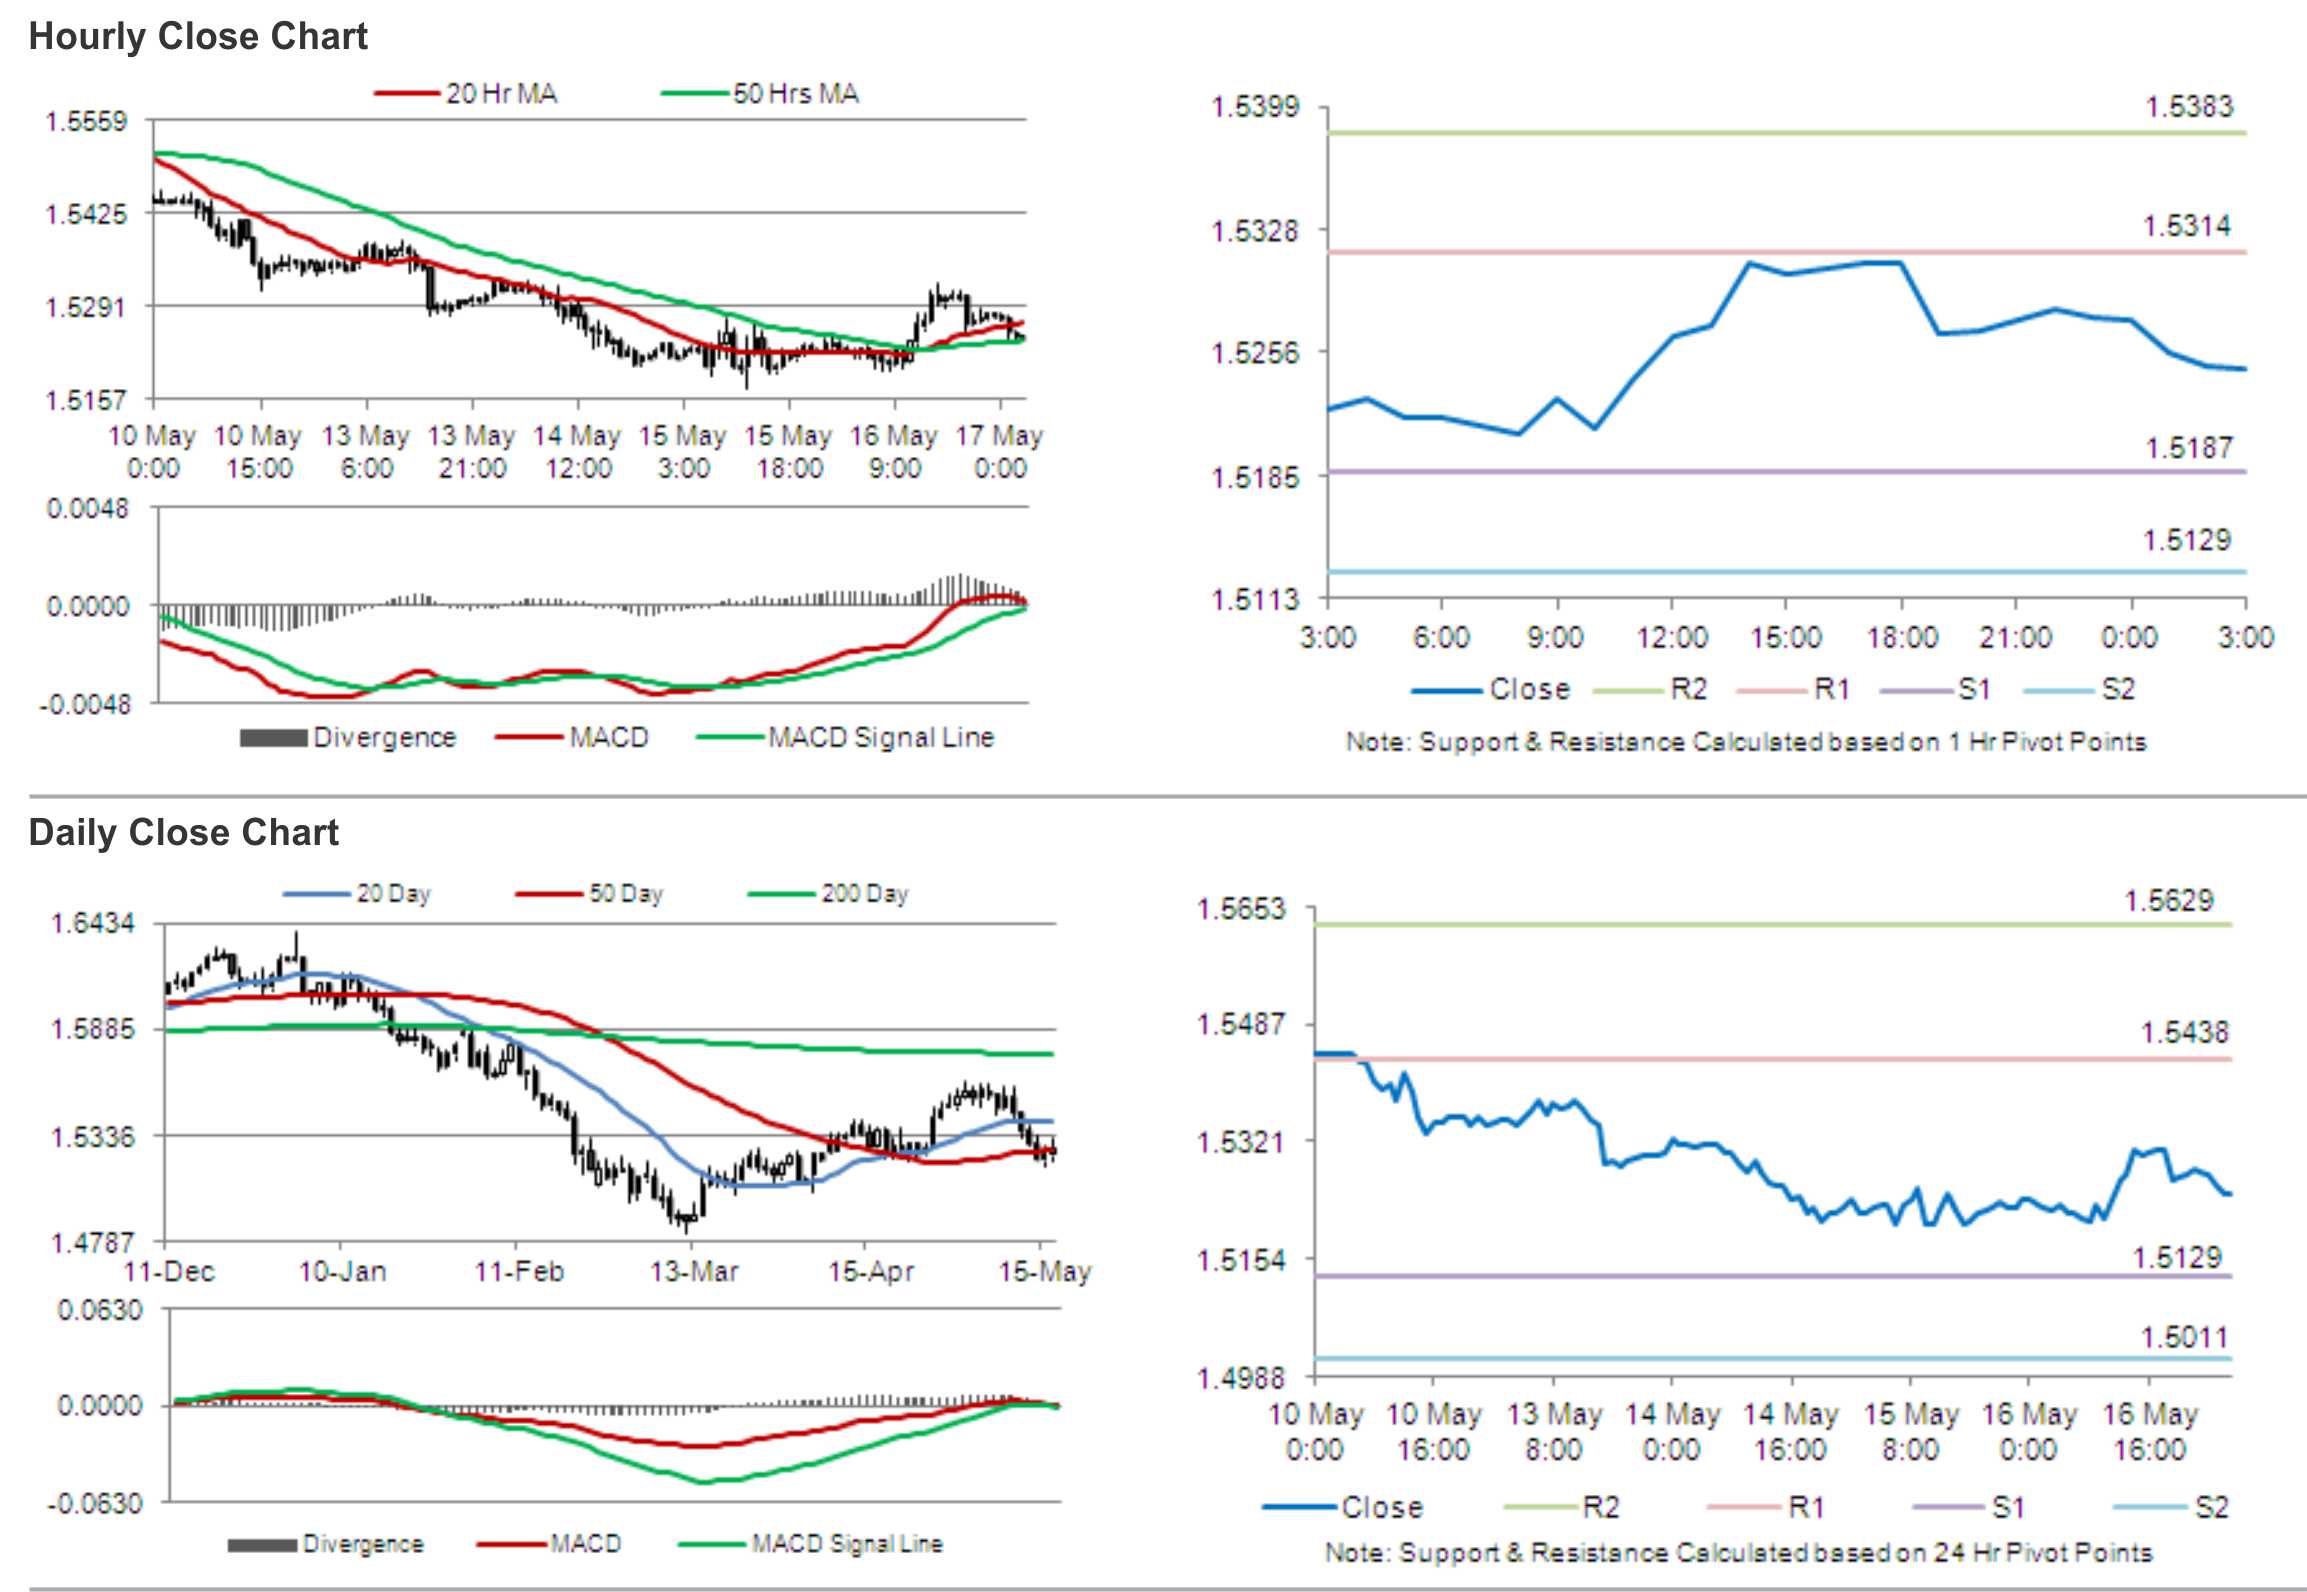Screen dimensions: 2307x1592
Task: Click the 11-Dec date label
Action: click(169, 1272)
